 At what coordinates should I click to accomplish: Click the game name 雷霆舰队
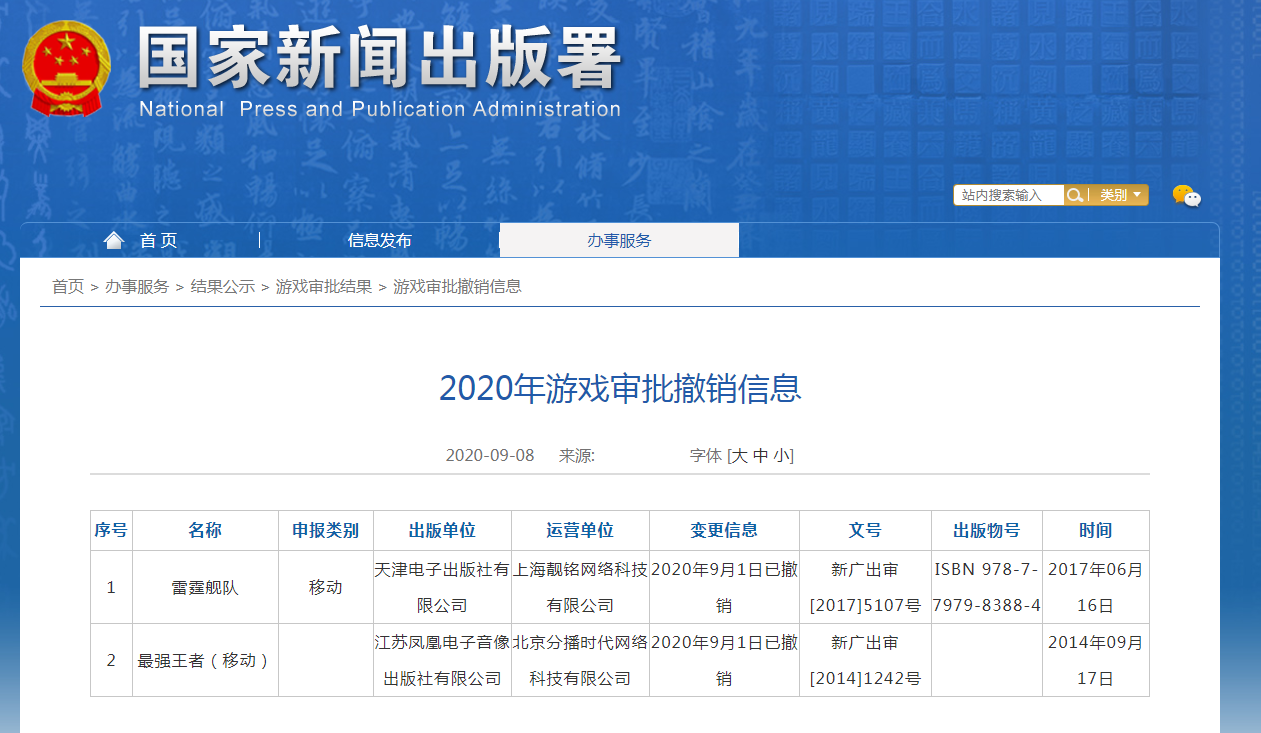(205, 587)
